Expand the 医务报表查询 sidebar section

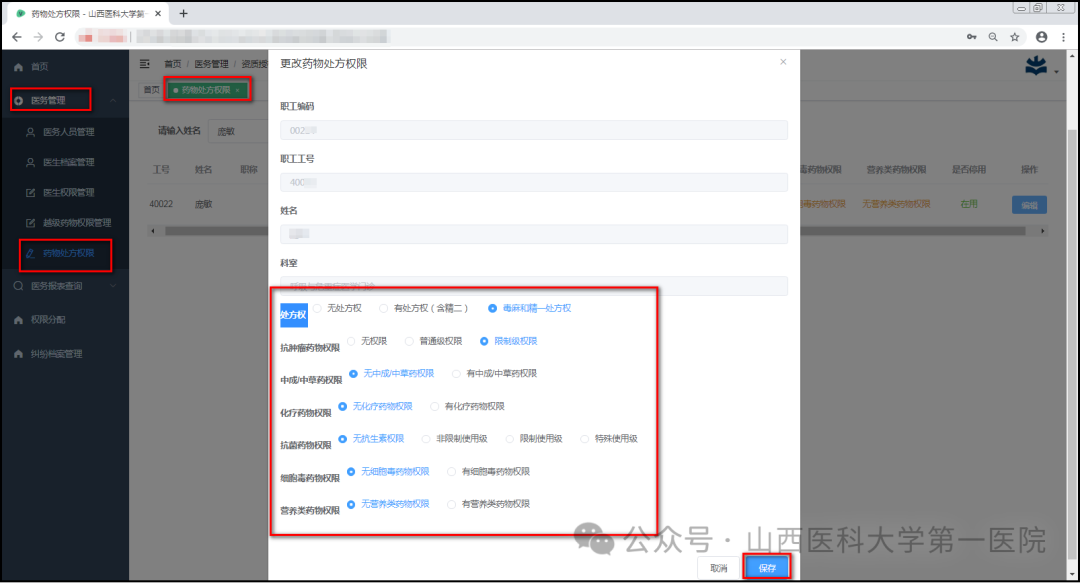click(x=57, y=285)
